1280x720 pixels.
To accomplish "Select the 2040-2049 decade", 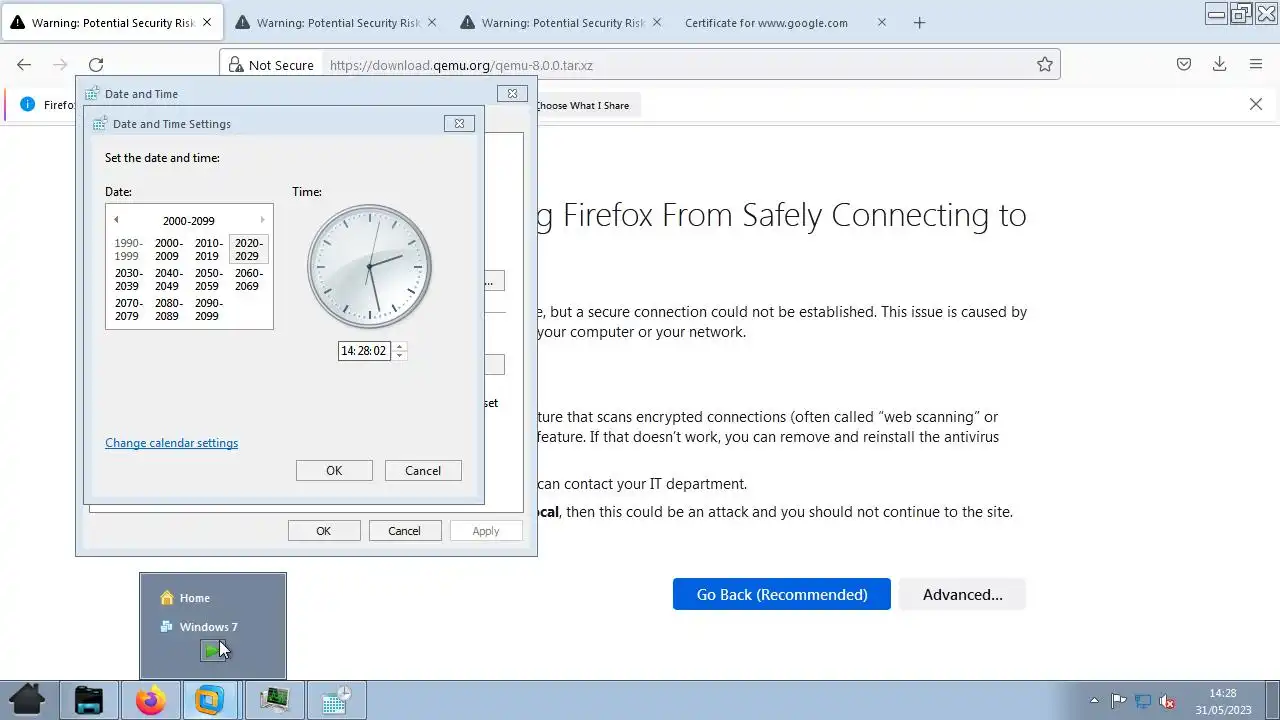I will click(168, 279).
